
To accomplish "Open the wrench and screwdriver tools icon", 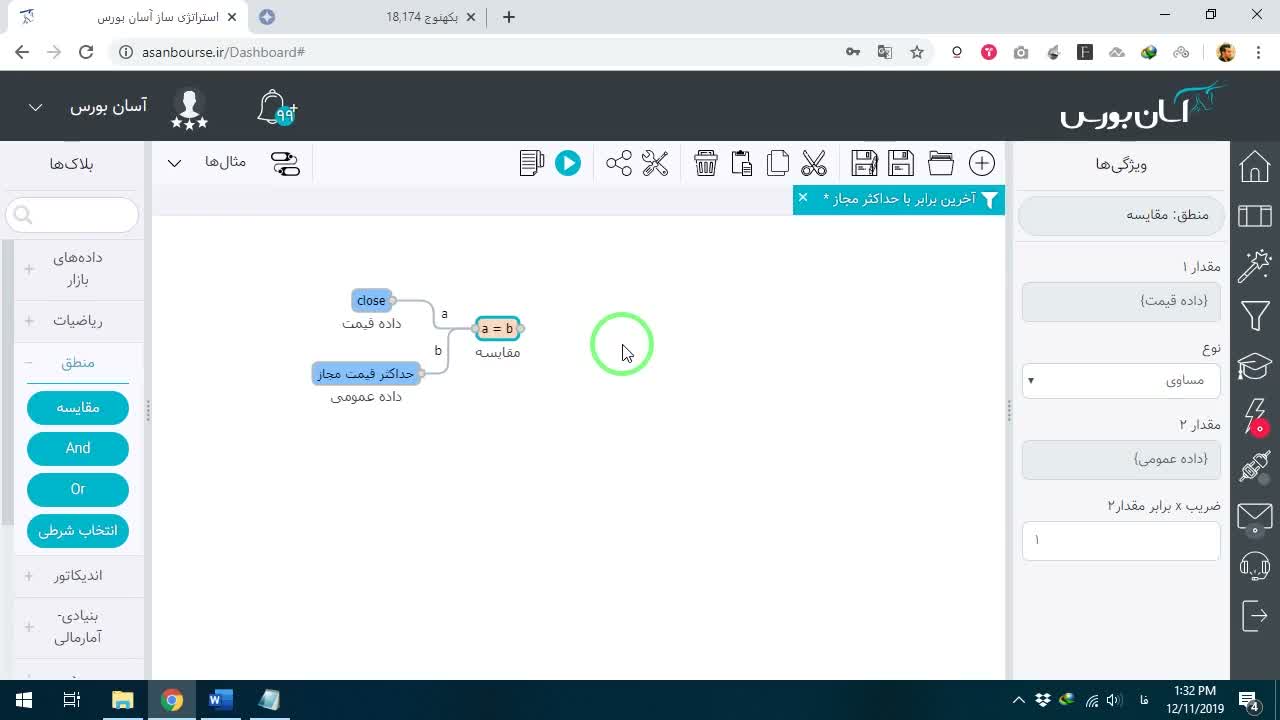I will (x=655, y=163).
